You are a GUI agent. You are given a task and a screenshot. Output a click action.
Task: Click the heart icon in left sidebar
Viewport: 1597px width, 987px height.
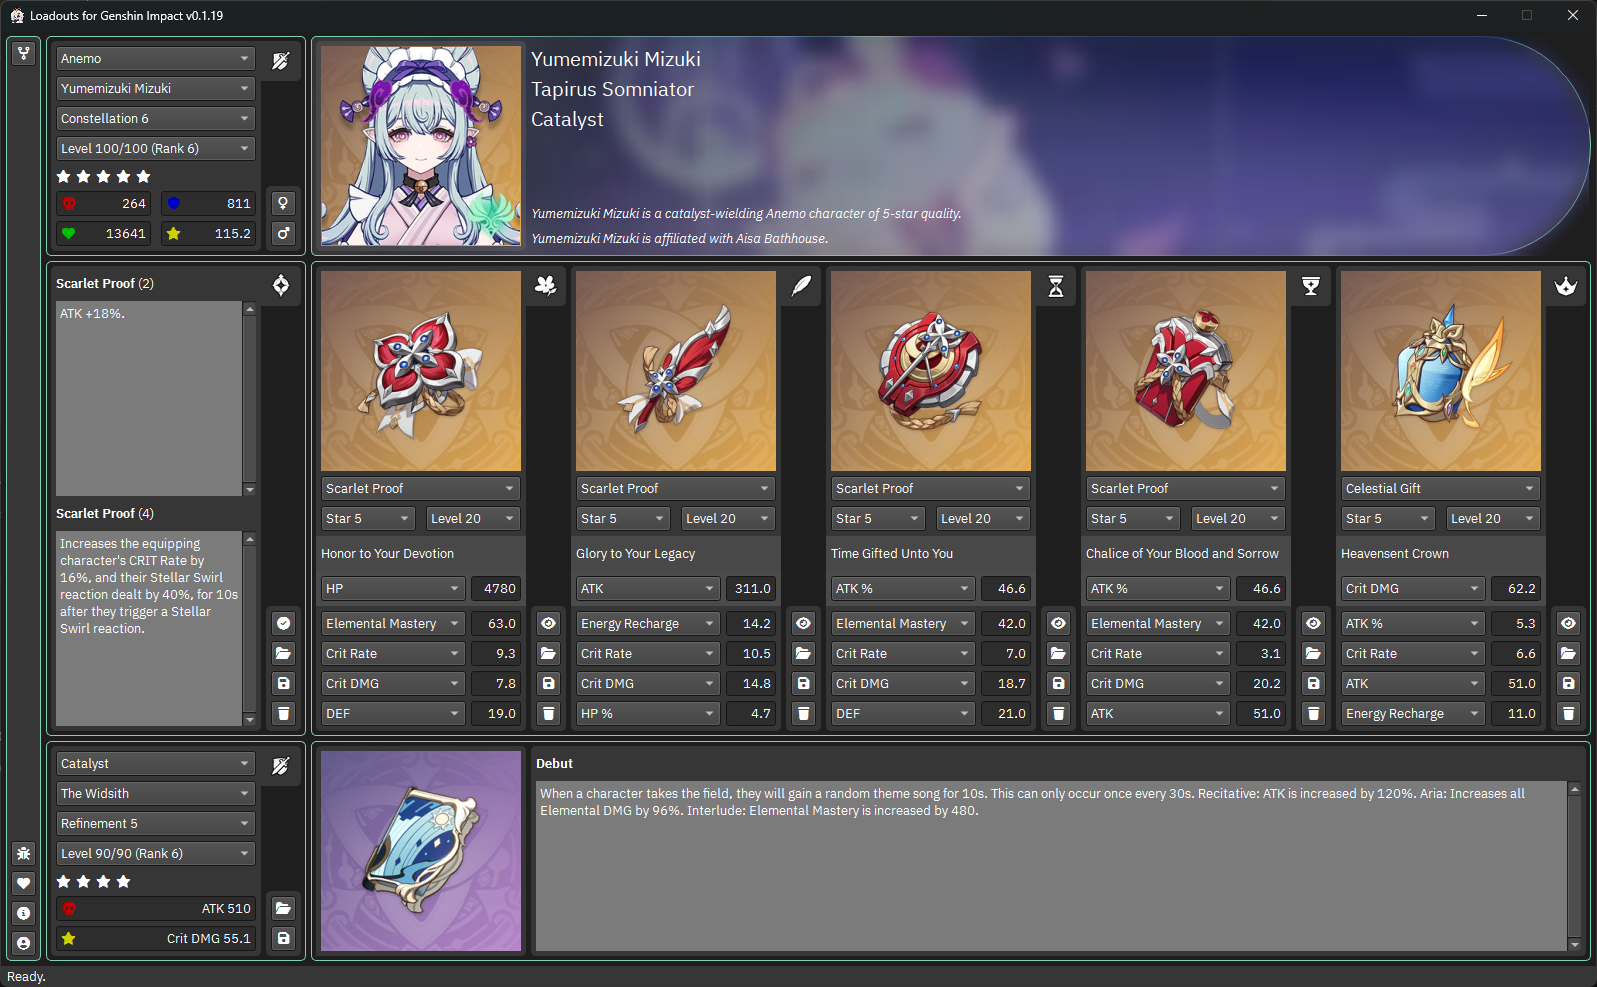click(x=24, y=883)
